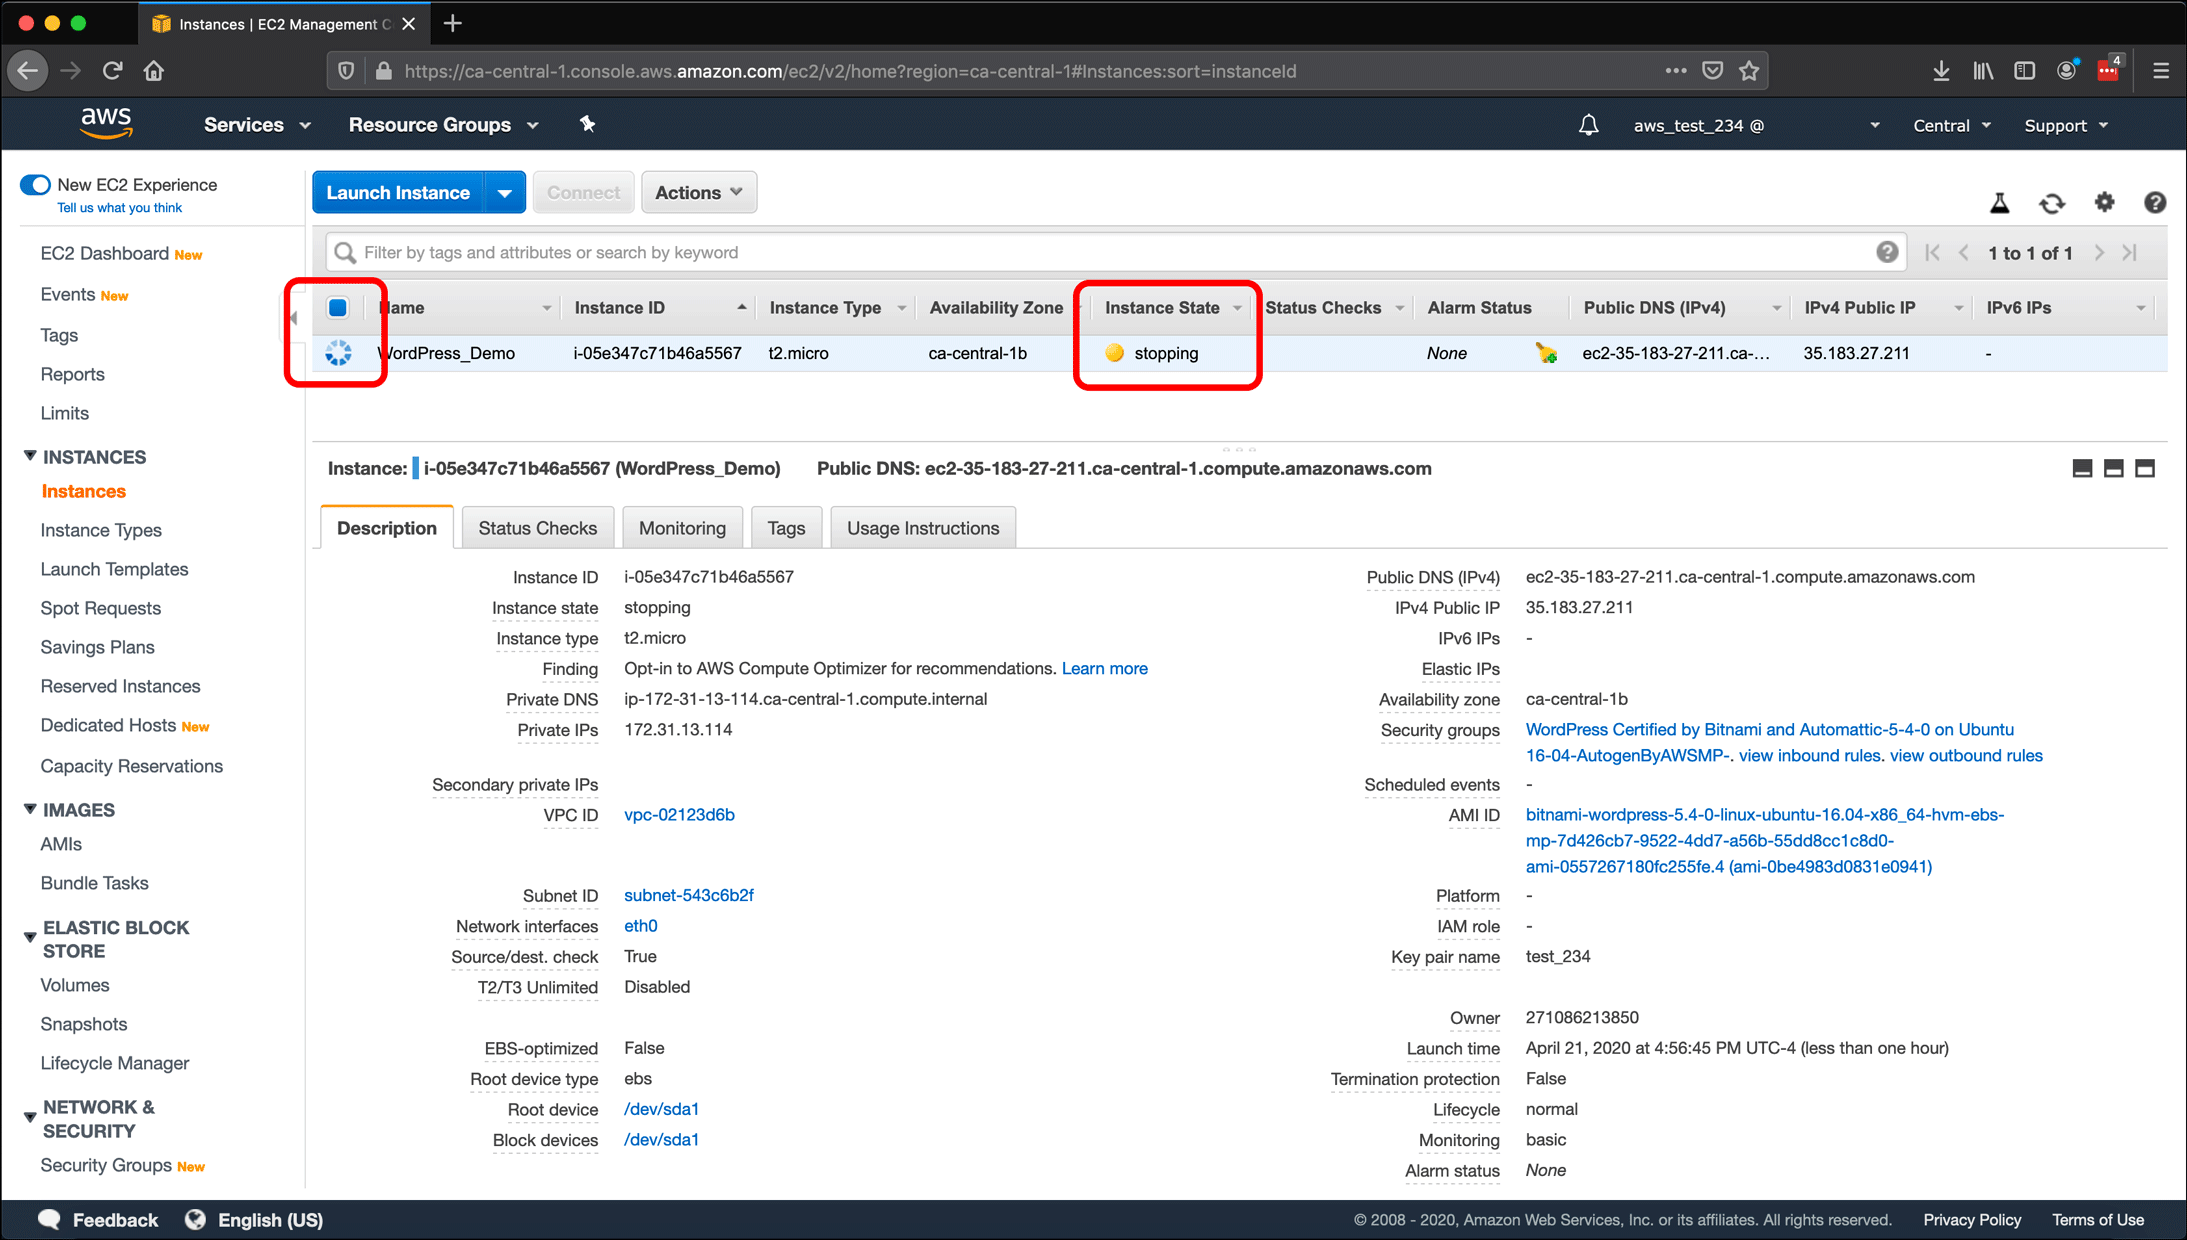Select the Description tab
Viewport: 2187px width, 1240px height.
point(387,528)
